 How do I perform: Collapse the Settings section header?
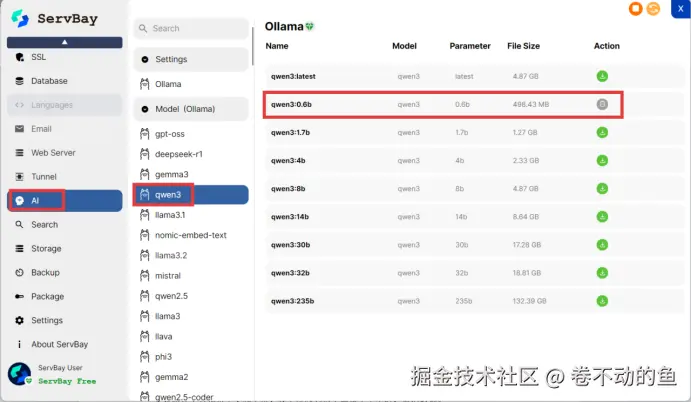pyautogui.click(x=191, y=59)
